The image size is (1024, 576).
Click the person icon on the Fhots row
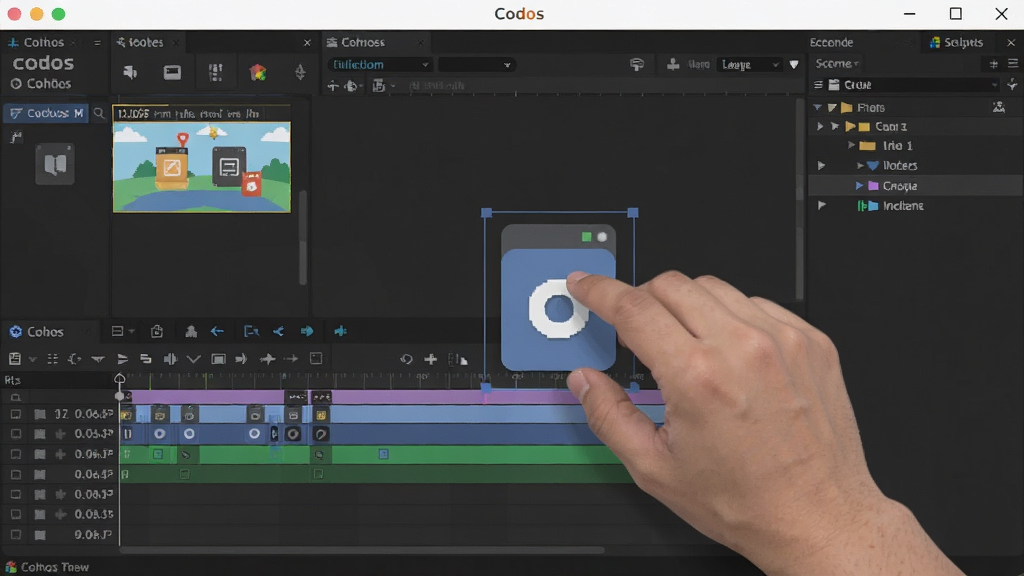999,107
